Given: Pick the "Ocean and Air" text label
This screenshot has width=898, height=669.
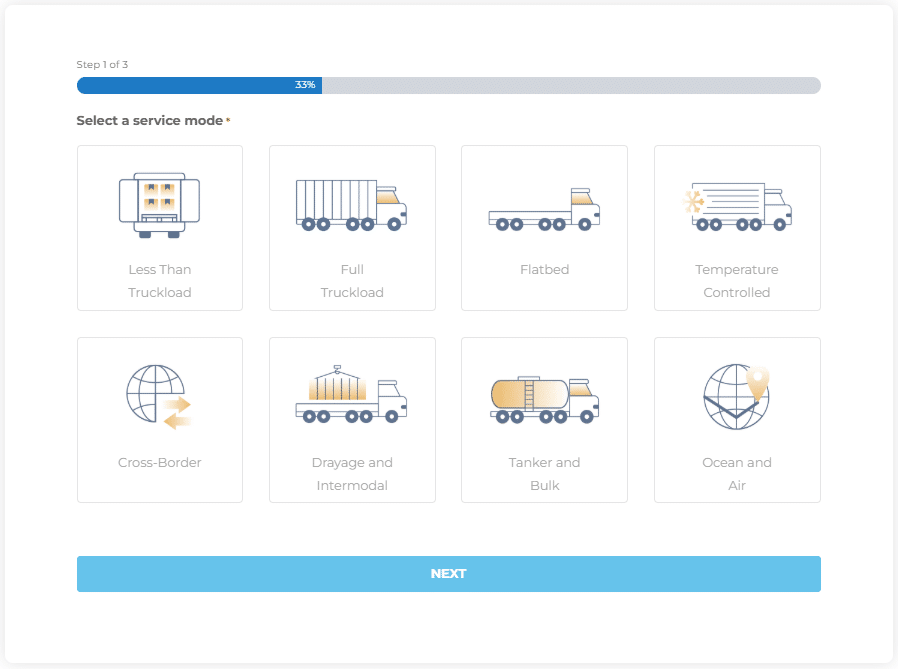Looking at the screenshot, I should (737, 474).
